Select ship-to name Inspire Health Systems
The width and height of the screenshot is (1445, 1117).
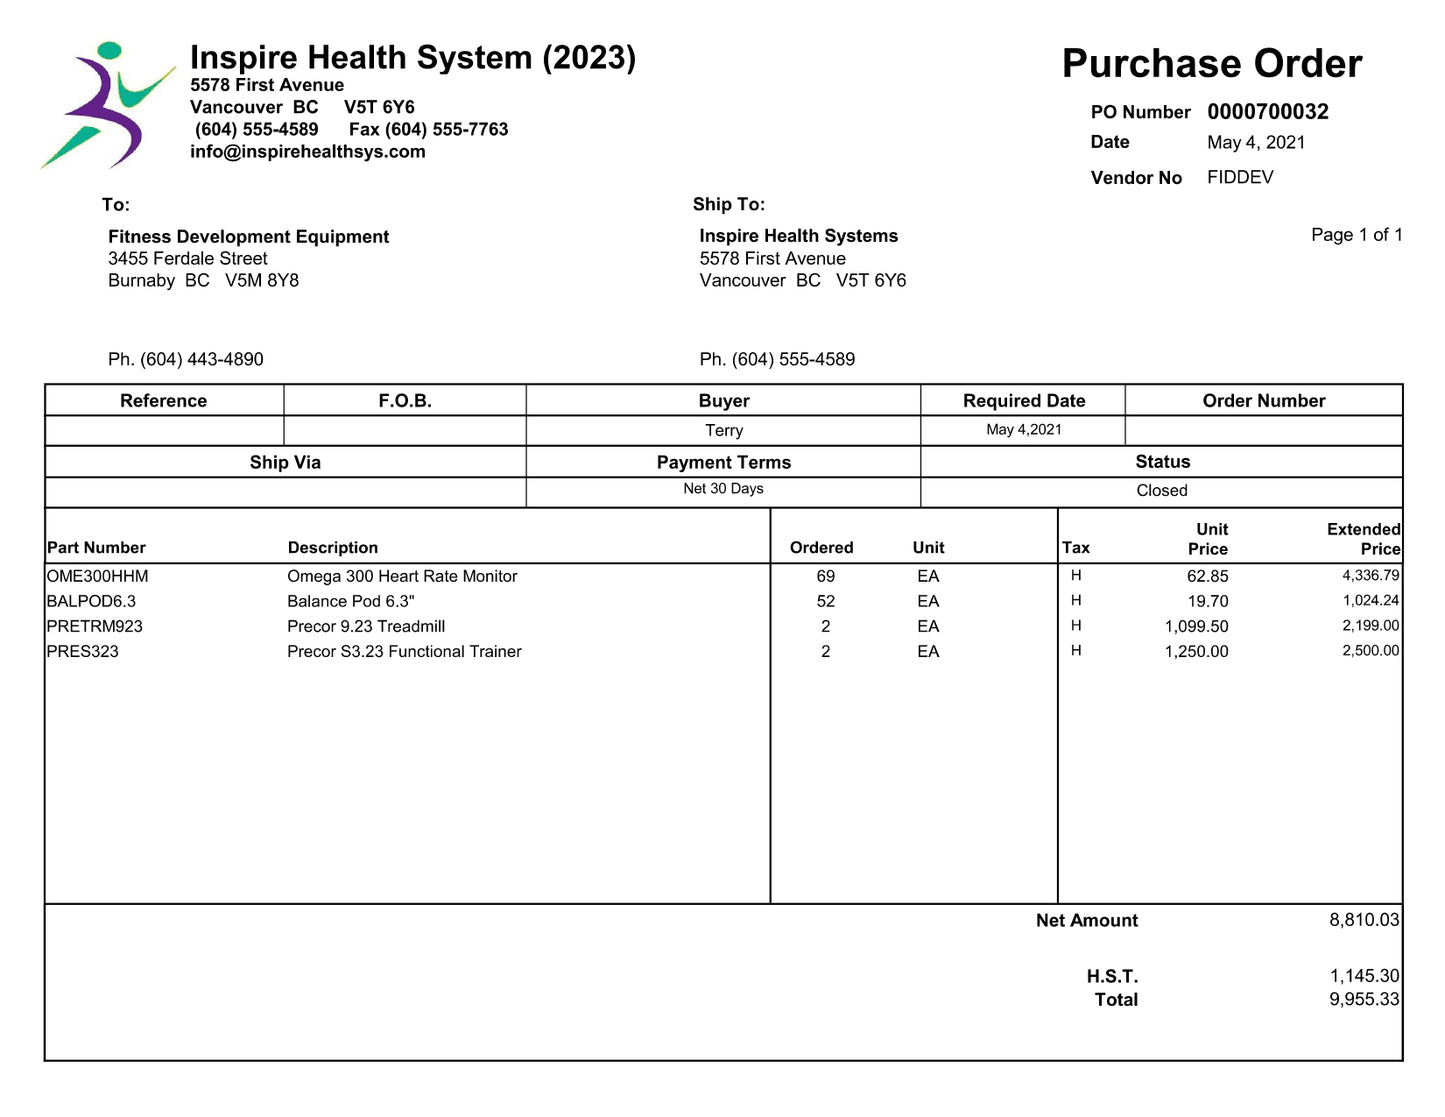click(799, 236)
